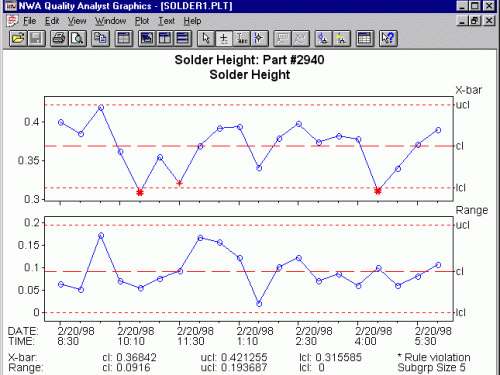Open the File menu
The image size is (500, 375).
click(29, 21)
